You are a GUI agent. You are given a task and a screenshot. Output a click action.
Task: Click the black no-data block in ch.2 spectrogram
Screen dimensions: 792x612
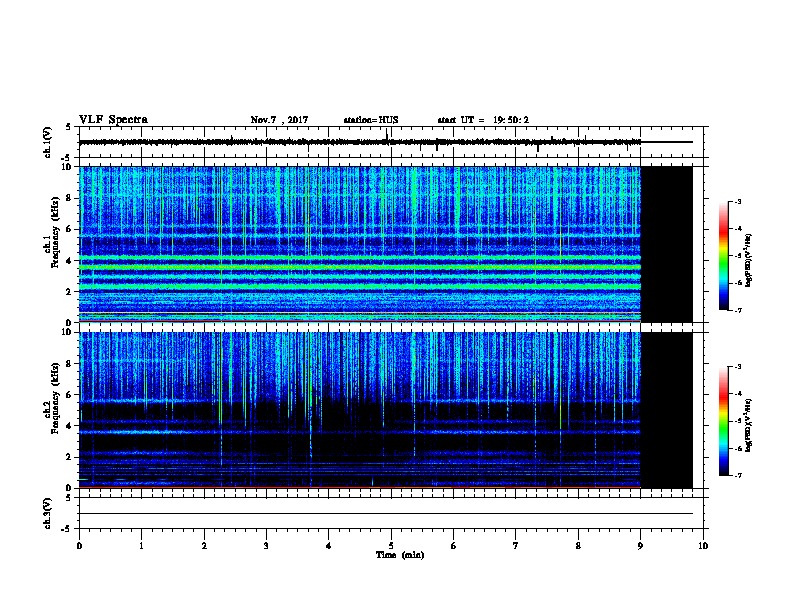click(667, 410)
